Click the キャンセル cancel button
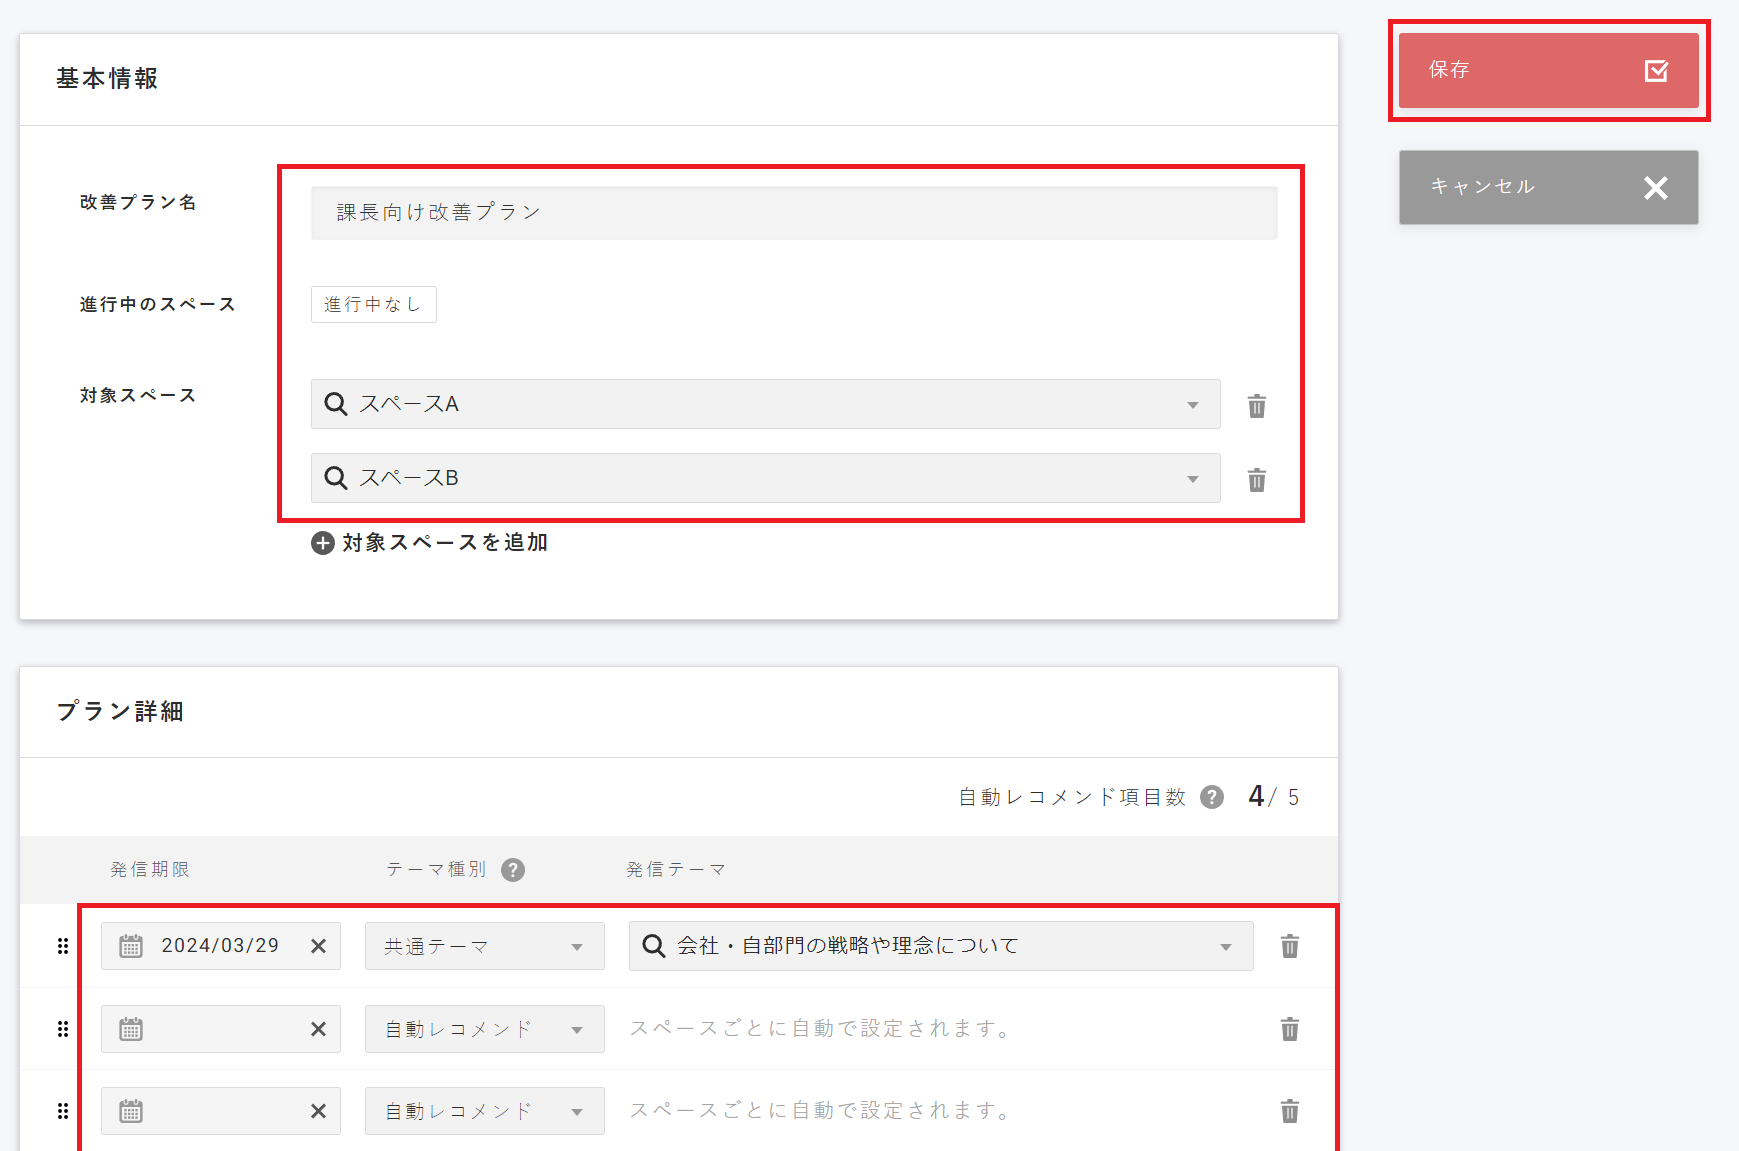Screen dimensions: 1739x1151 point(1548,187)
